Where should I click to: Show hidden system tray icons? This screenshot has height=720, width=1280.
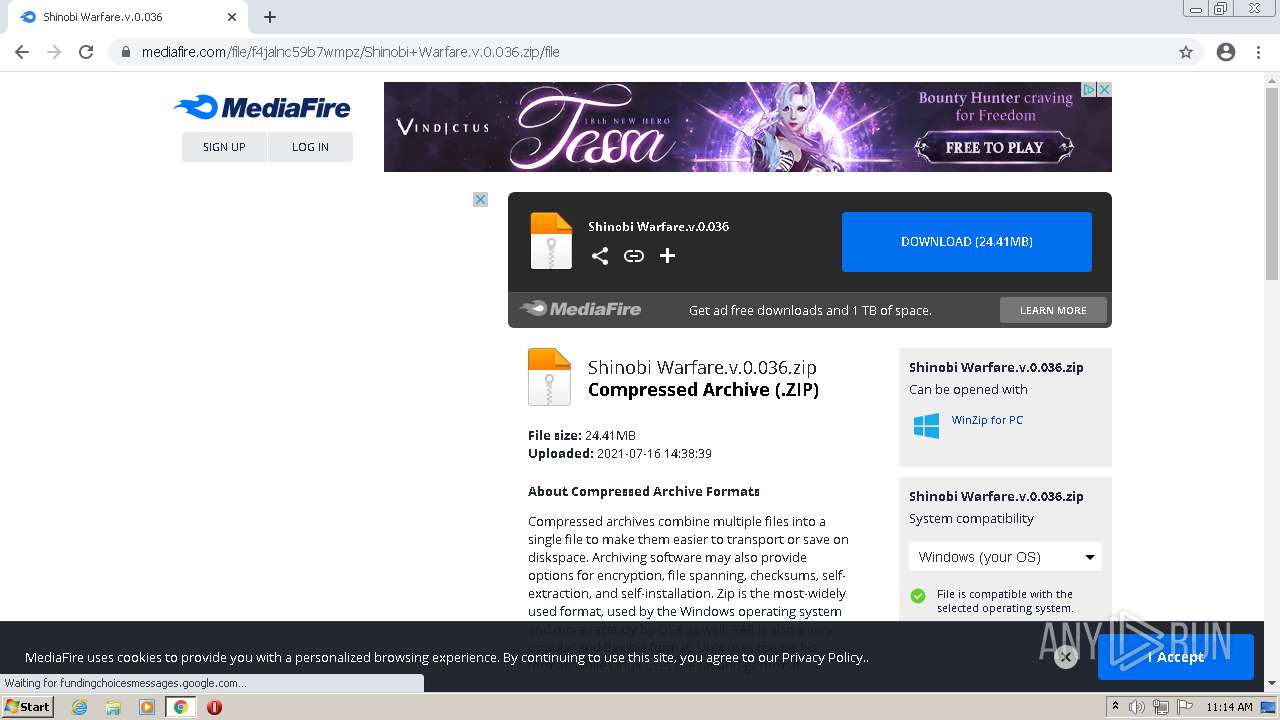point(1116,707)
